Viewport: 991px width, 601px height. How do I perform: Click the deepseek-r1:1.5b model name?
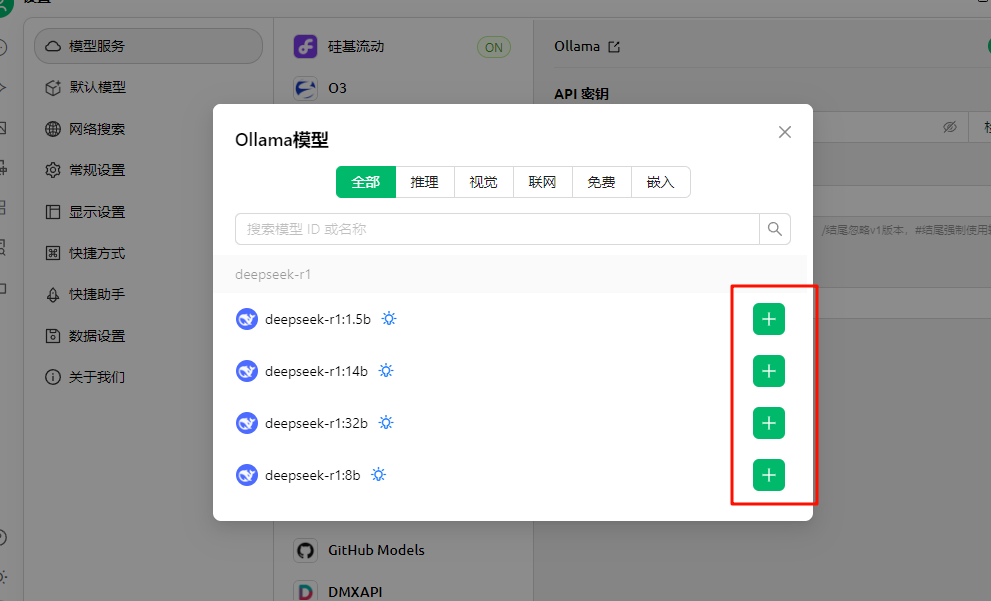(x=318, y=319)
